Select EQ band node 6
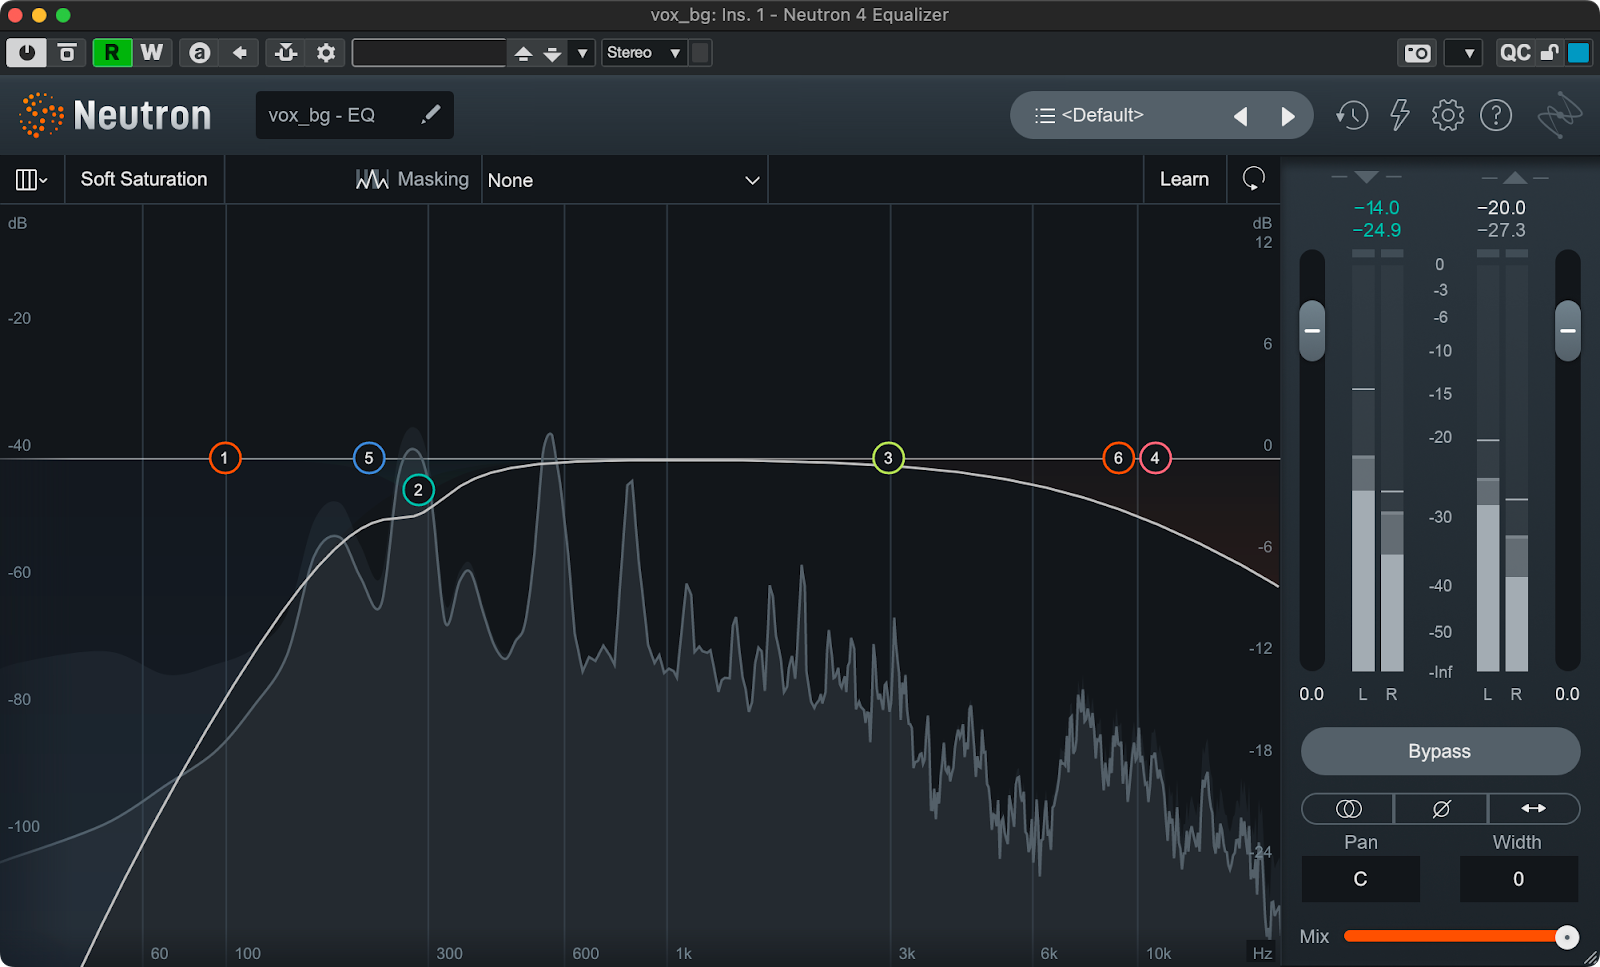The height and width of the screenshot is (967, 1600). click(x=1118, y=458)
